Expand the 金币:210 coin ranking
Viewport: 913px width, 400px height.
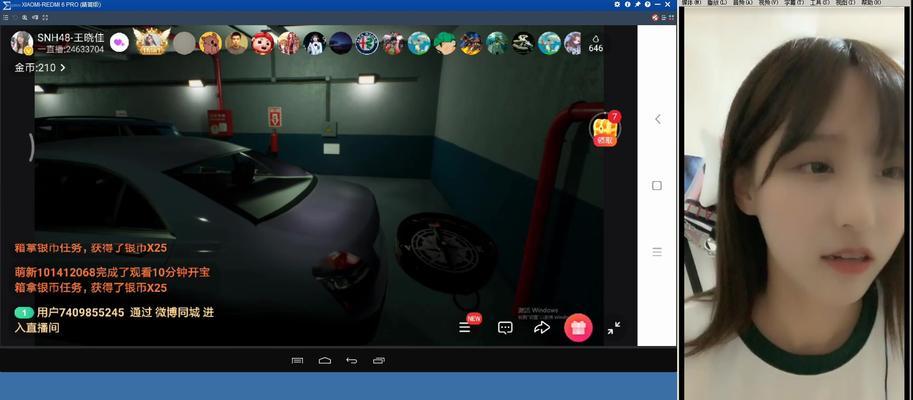point(40,68)
